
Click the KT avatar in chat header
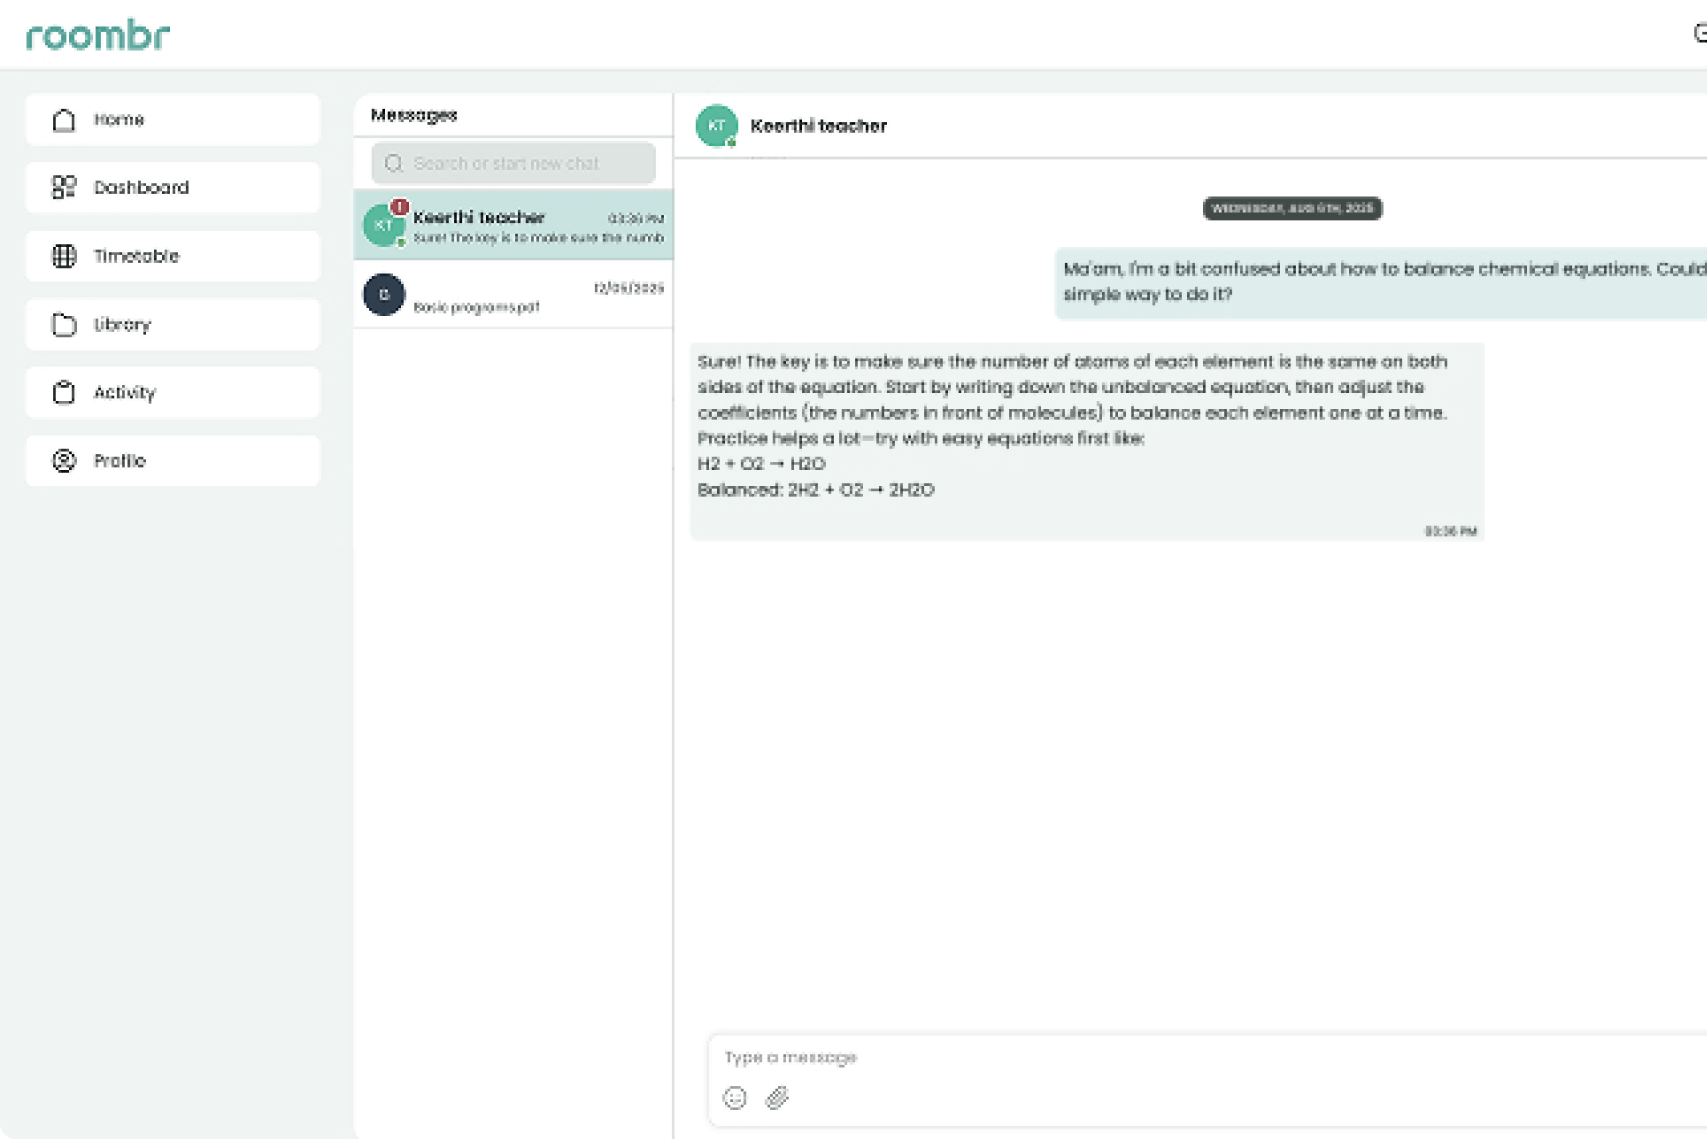[716, 126]
